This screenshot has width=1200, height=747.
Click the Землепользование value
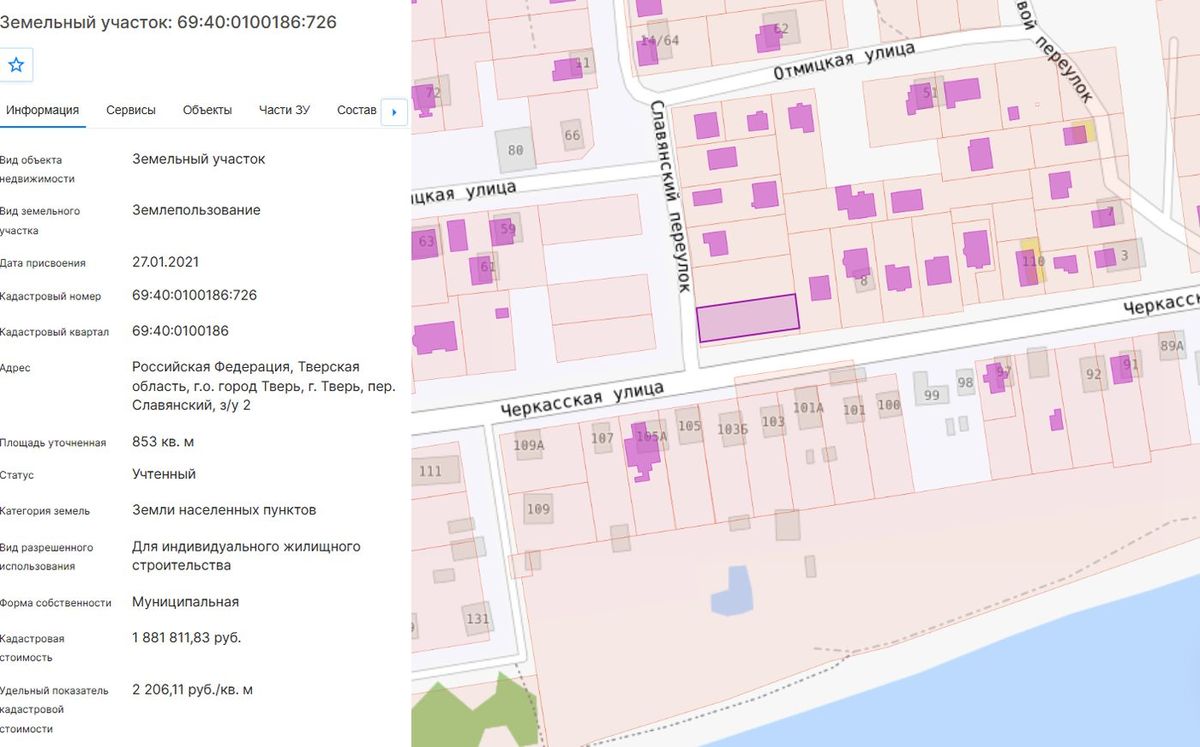point(196,210)
